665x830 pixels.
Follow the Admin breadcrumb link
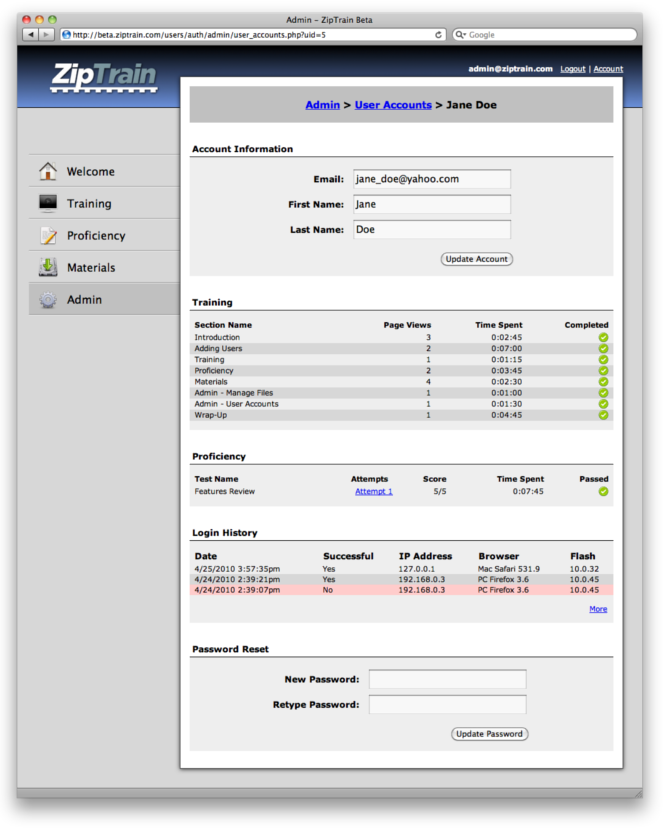(x=322, y=105)
